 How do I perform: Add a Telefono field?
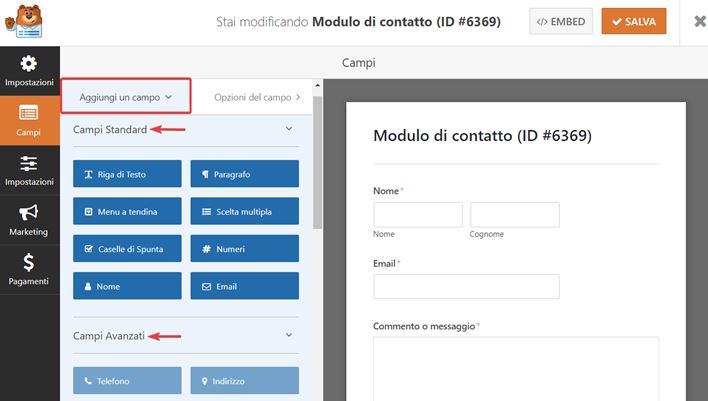(127, 381)
